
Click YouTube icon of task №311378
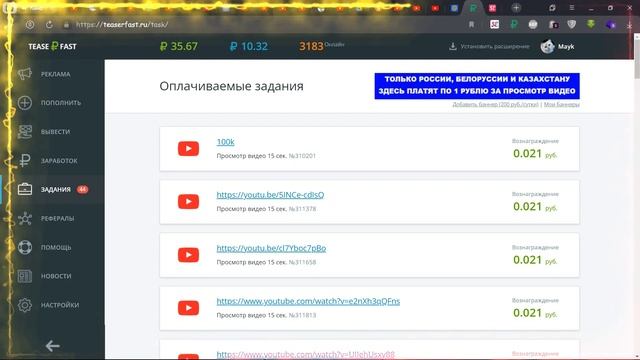tap(188, 202)
